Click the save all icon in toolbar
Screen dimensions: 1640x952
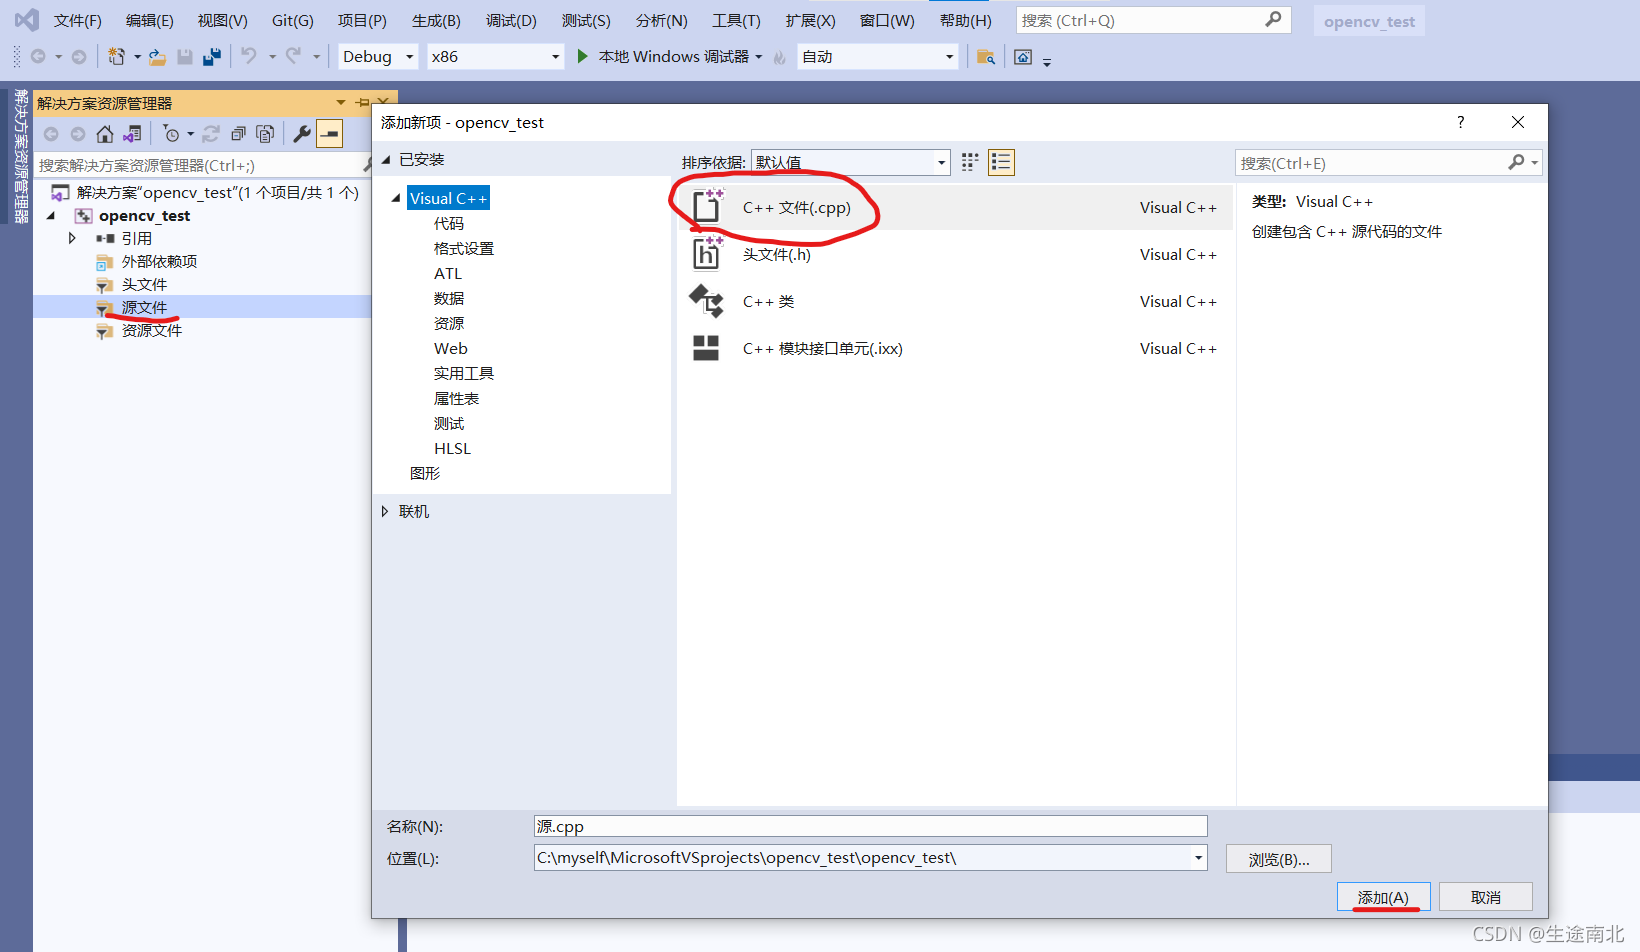pos(212,57)
